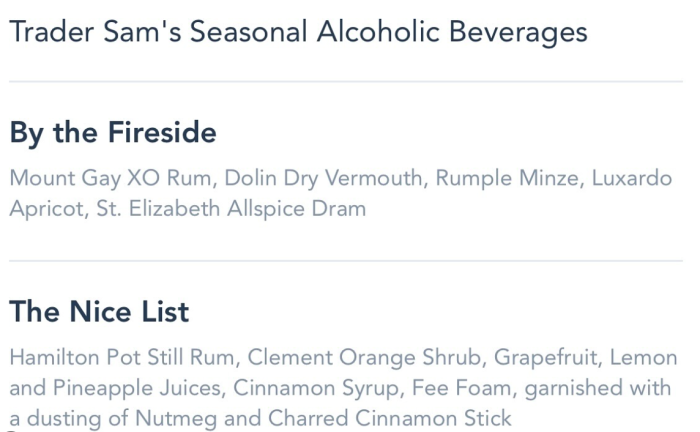Click the Luxardo word in the description
The image size is (700, 432).
point(632,178)
